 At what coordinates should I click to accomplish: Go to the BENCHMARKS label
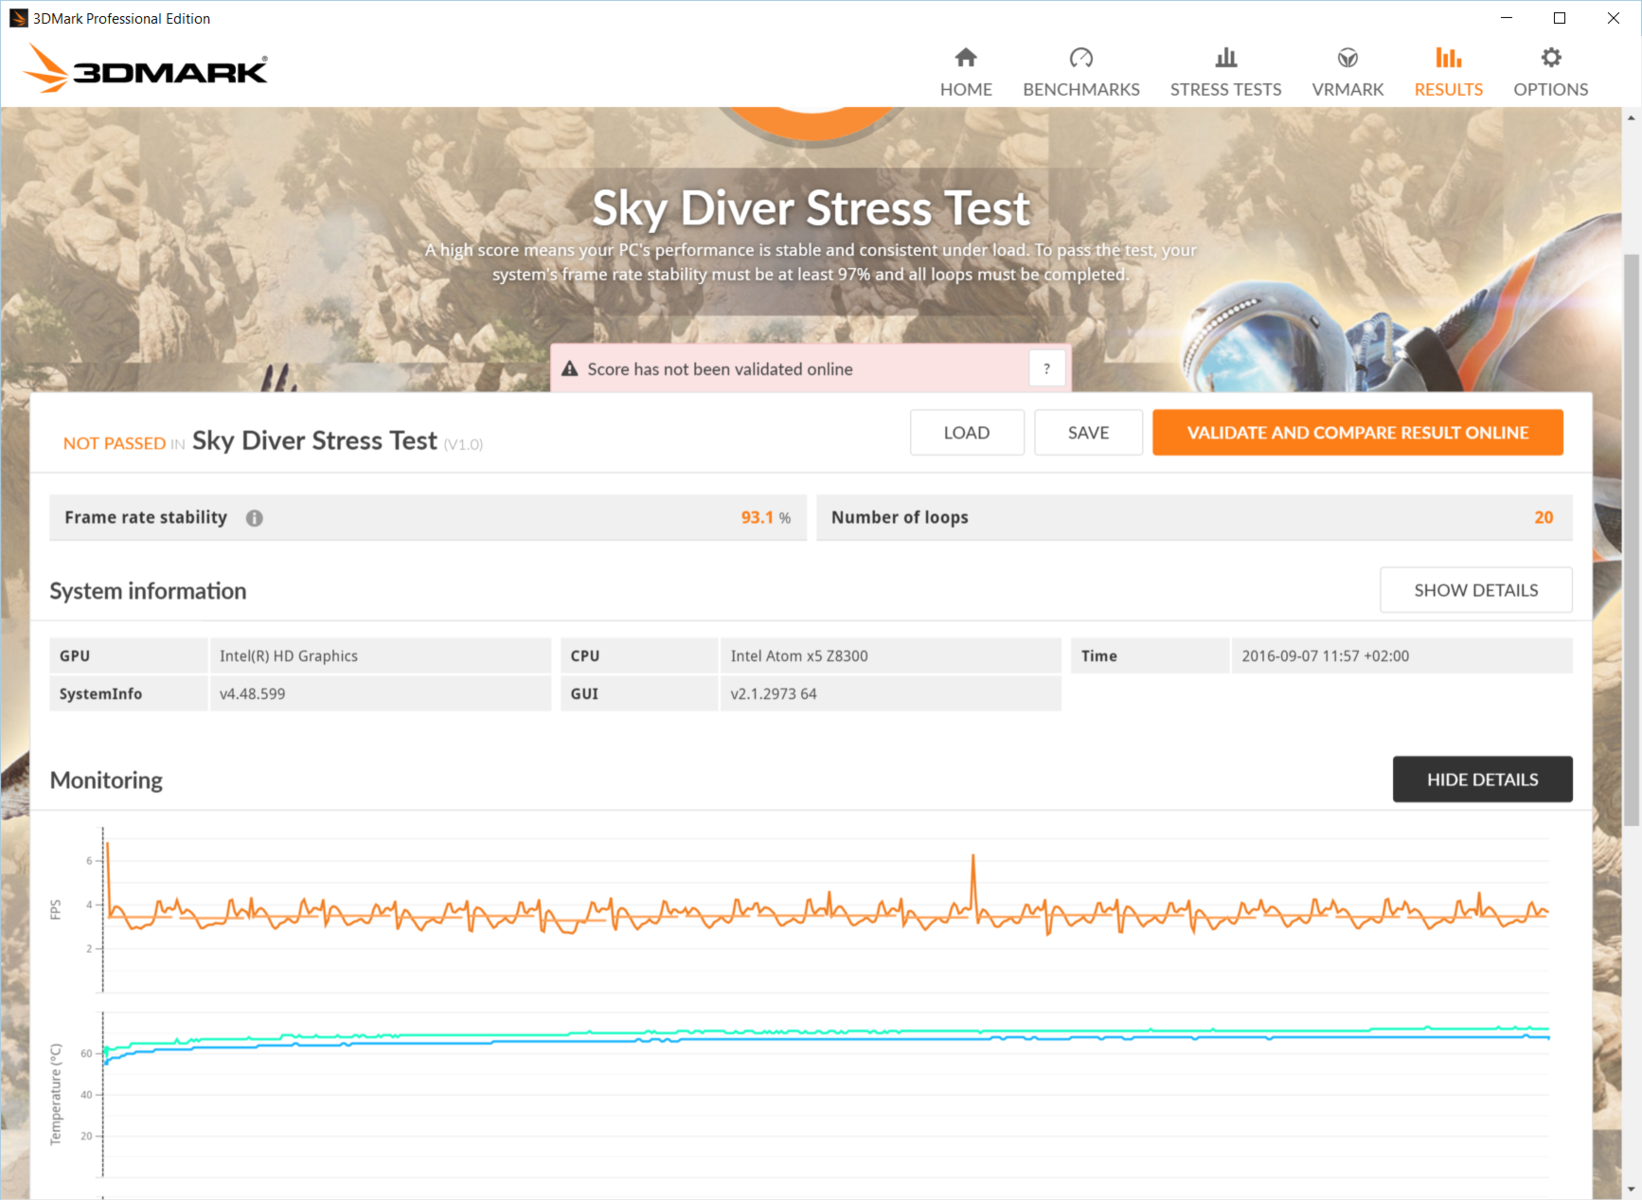point(1081,89)
